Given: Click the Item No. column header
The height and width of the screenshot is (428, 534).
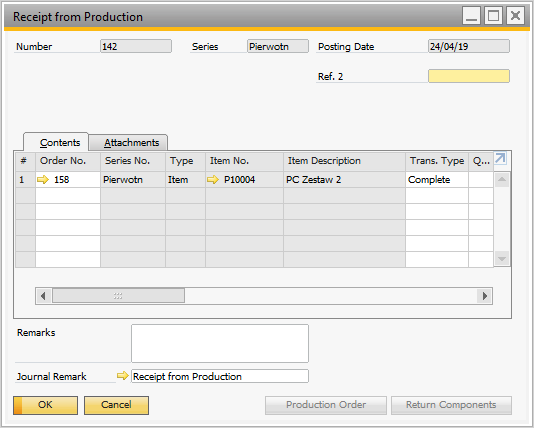Looking at the screenshot, I should coord(244,161).
